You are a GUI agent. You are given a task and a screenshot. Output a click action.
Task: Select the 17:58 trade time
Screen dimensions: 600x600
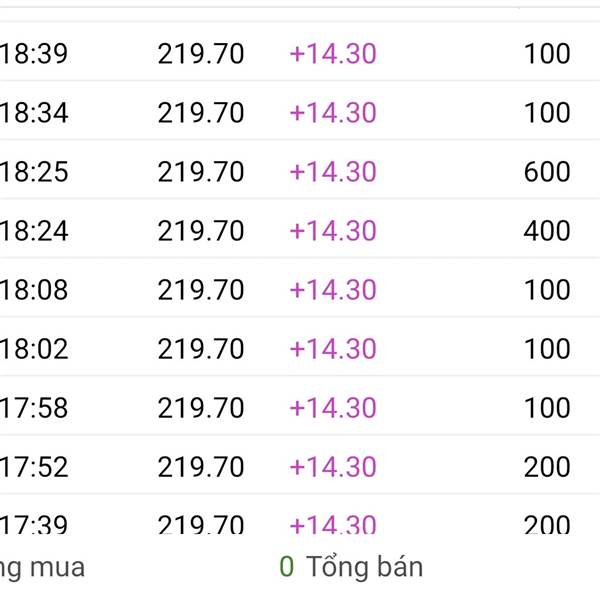[34, 408]
